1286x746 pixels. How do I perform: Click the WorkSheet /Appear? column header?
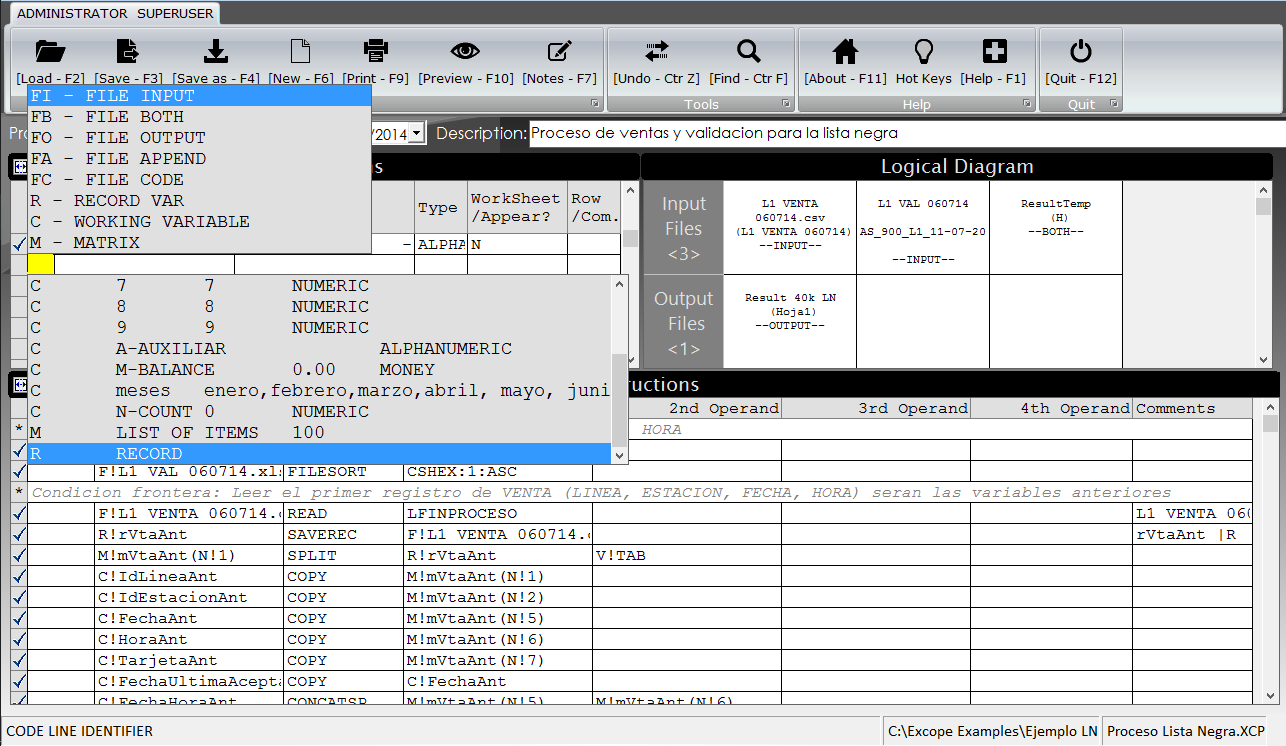click(x=517, y=207)
